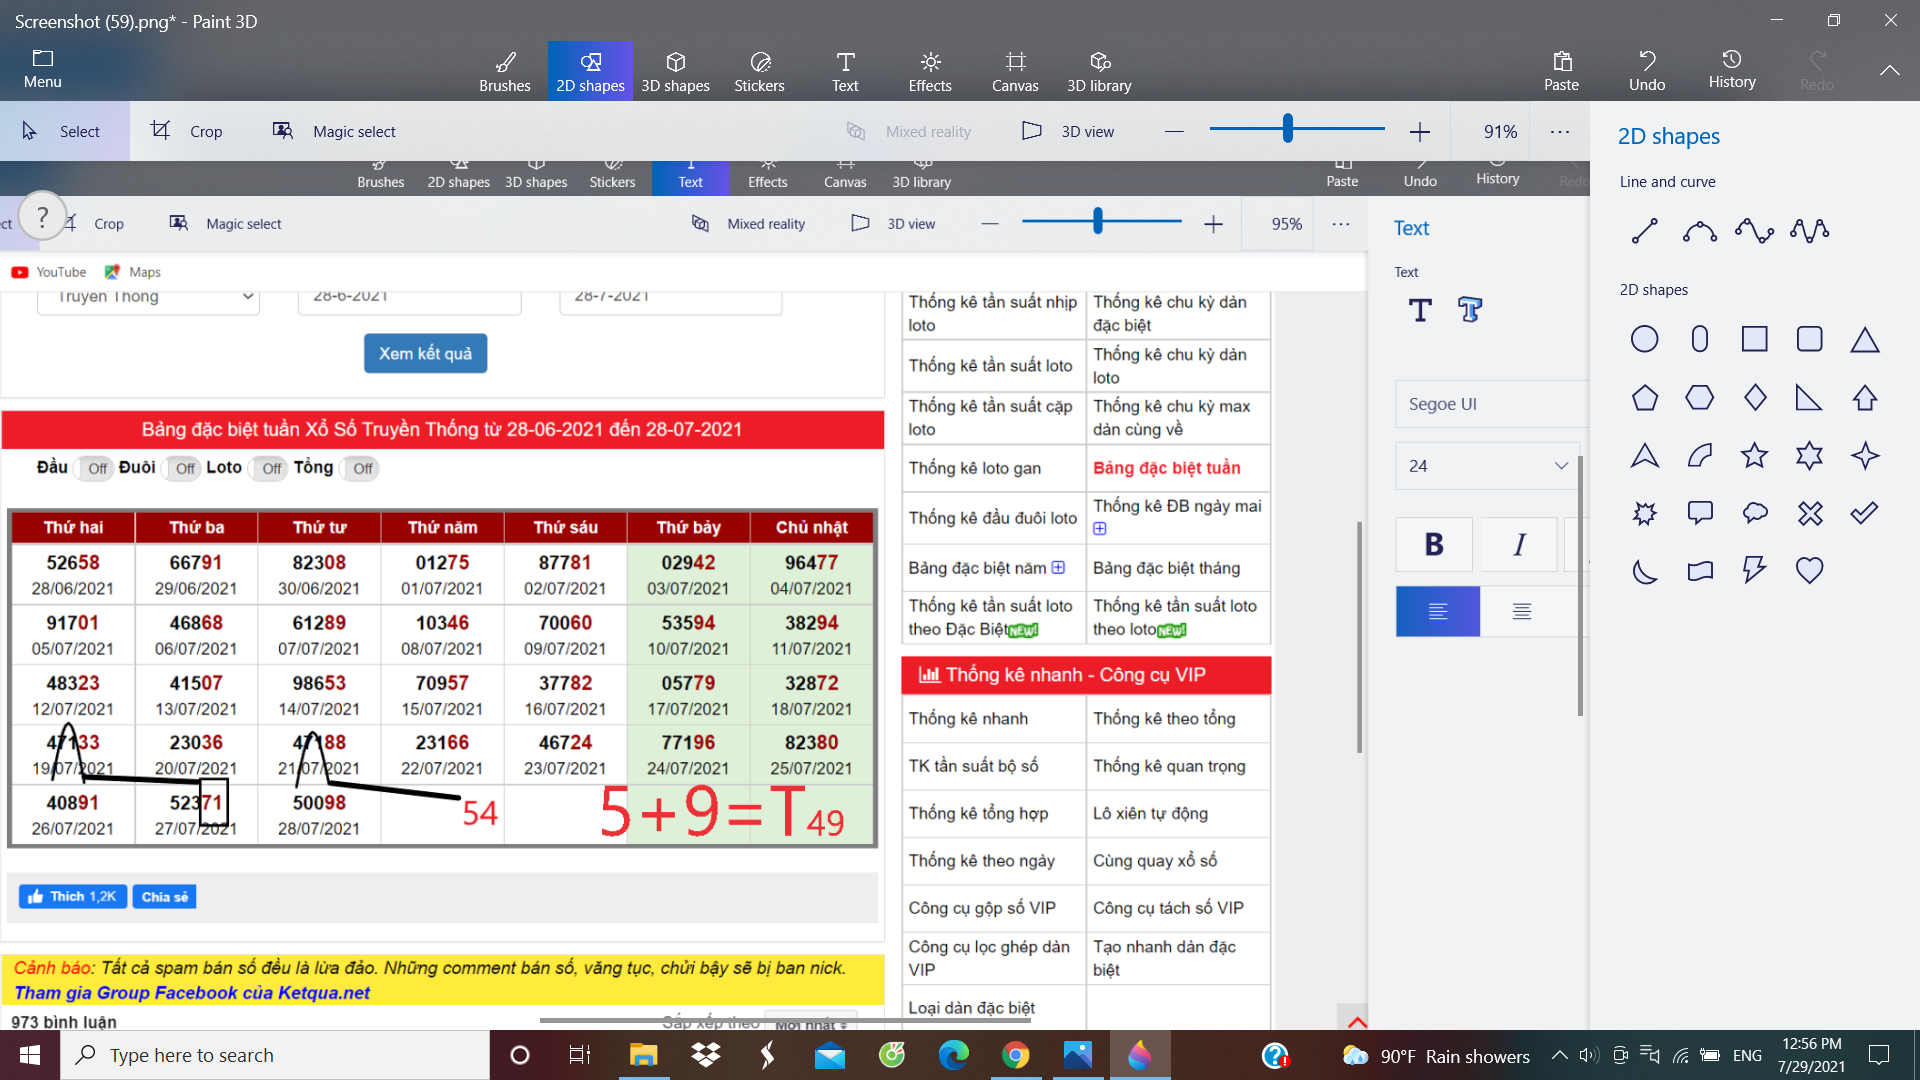This screenshot has height=1080, width=1920.
Task: Toggle the Đầu Off switch
Action: 96,468
